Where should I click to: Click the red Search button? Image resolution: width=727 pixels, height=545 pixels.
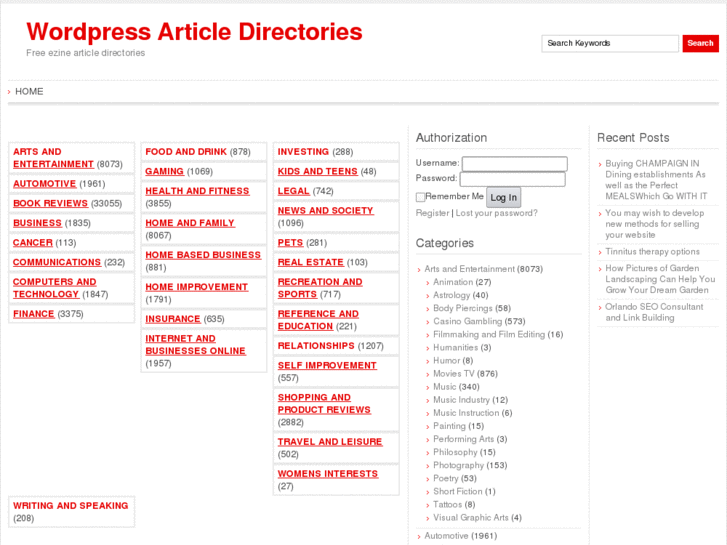point(700,43)
